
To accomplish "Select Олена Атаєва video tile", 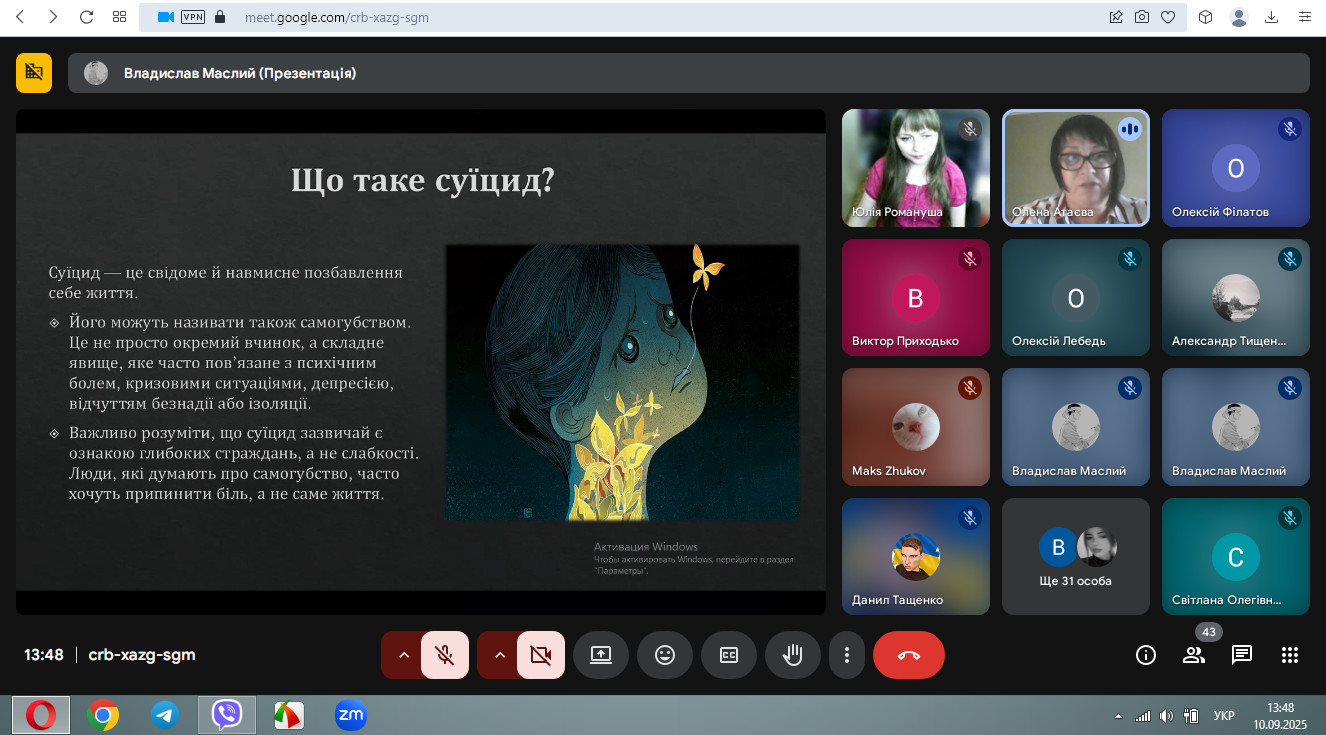I will pos(1076,168).
